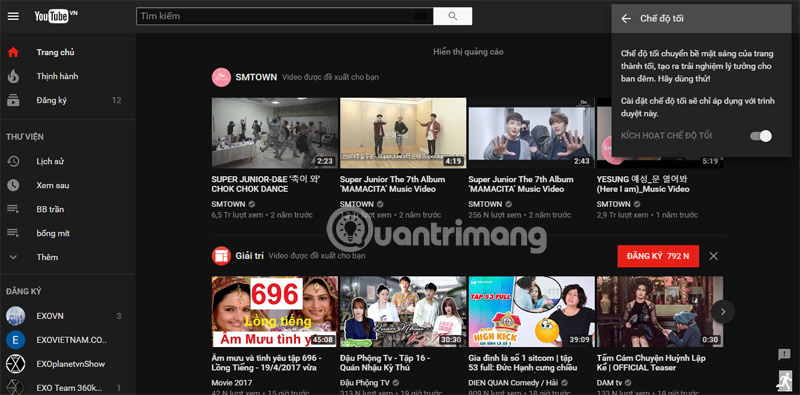
Task: Open Gia đình là số 1 sitcom title
Action: (522, 363)
